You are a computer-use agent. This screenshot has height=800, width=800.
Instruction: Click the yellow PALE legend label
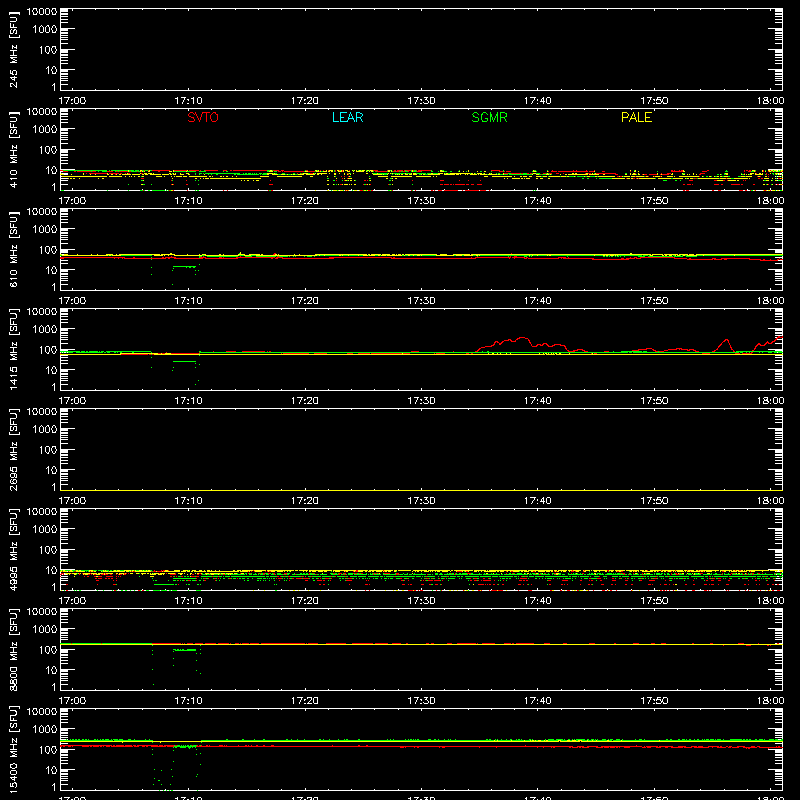pos(636,117)
